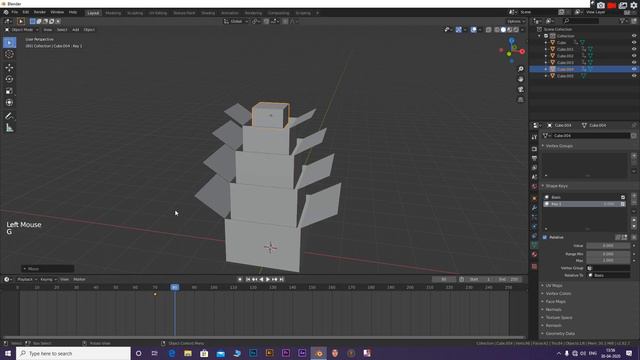The height and width of the screenshot is (360, 640).
Task: Open the viewport Select menu
Action: (x=62, y=30)
